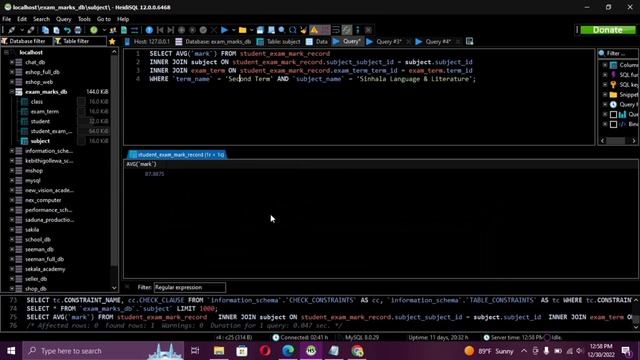This screenshot has width=640, height=360.
Task: Toggle the Query profile checkbox in helpers
Action: [x=613, y=114]
